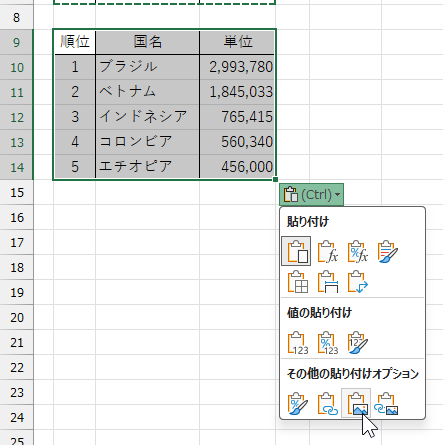Click the cell with 1,845,033
Screen dimensions: 443x445
pyautogui.click(x=237, y=92)
